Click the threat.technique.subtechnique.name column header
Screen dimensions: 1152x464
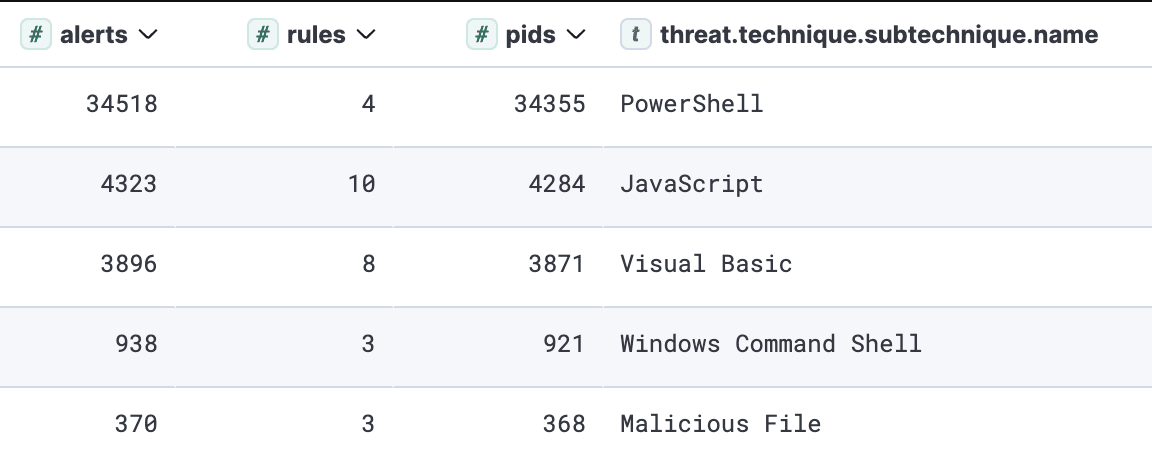(878, 35)
